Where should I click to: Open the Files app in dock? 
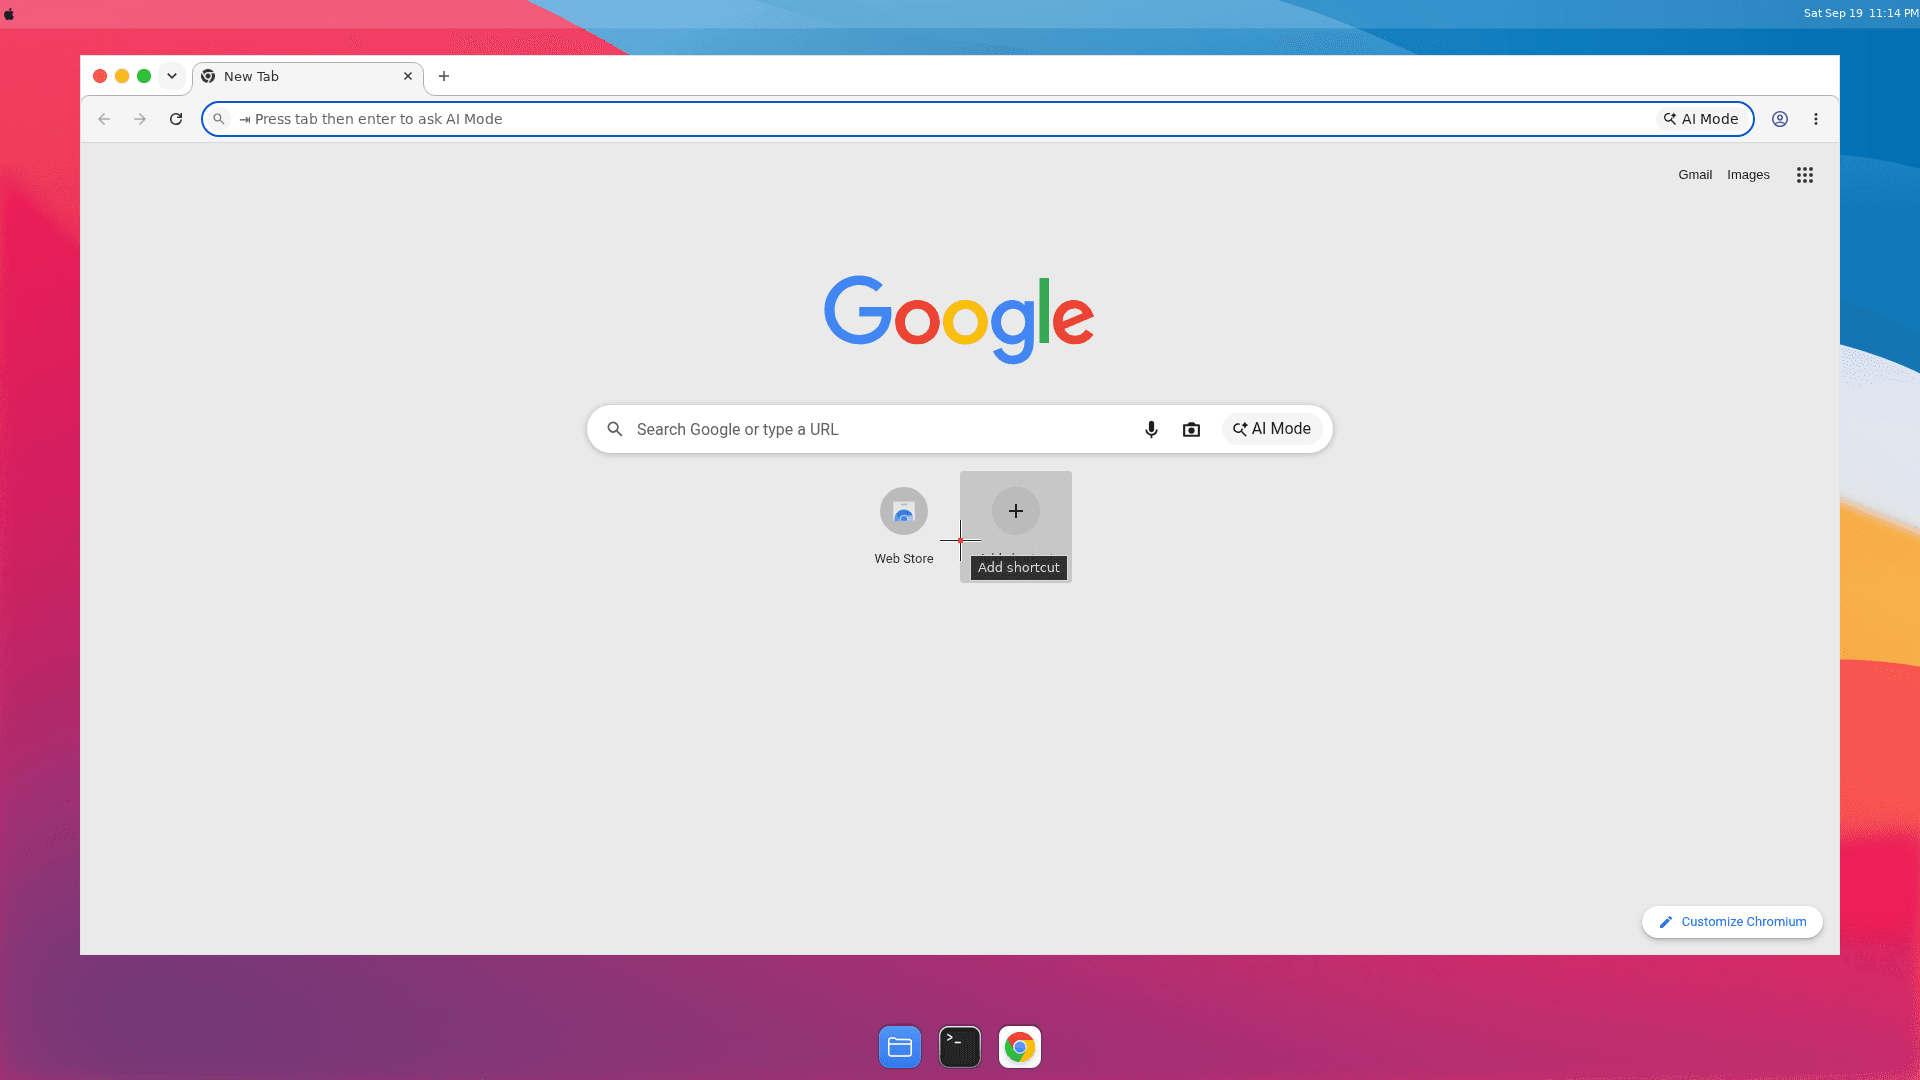tap(900, 1047)
